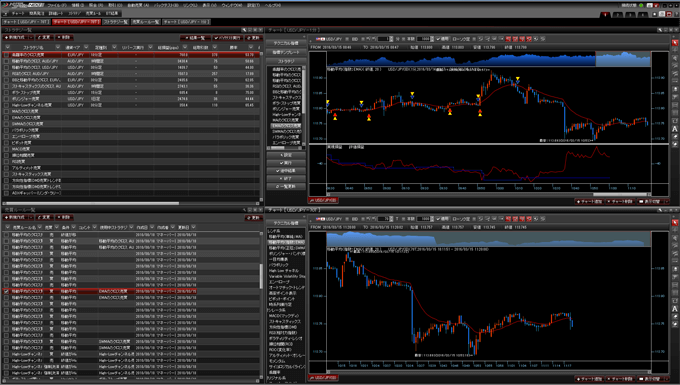Screen dimensions: 680x385
Task: Click 更新 button in 売買ルール一覧 panel
Action: click(253, 218)
